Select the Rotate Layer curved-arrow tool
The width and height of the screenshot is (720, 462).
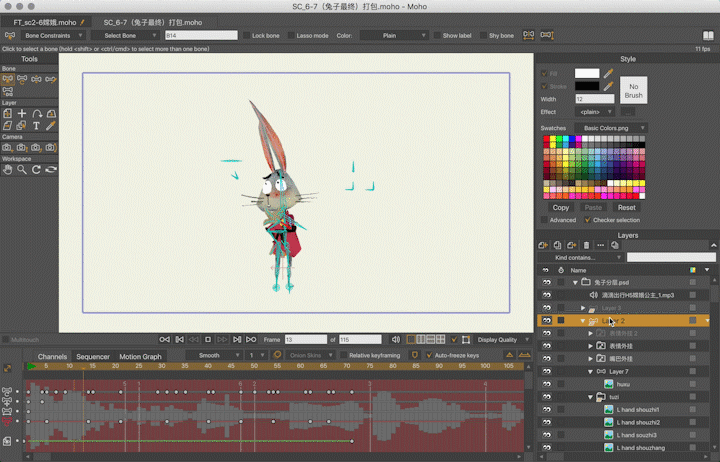pyautogui.click(x=36, y=113)
